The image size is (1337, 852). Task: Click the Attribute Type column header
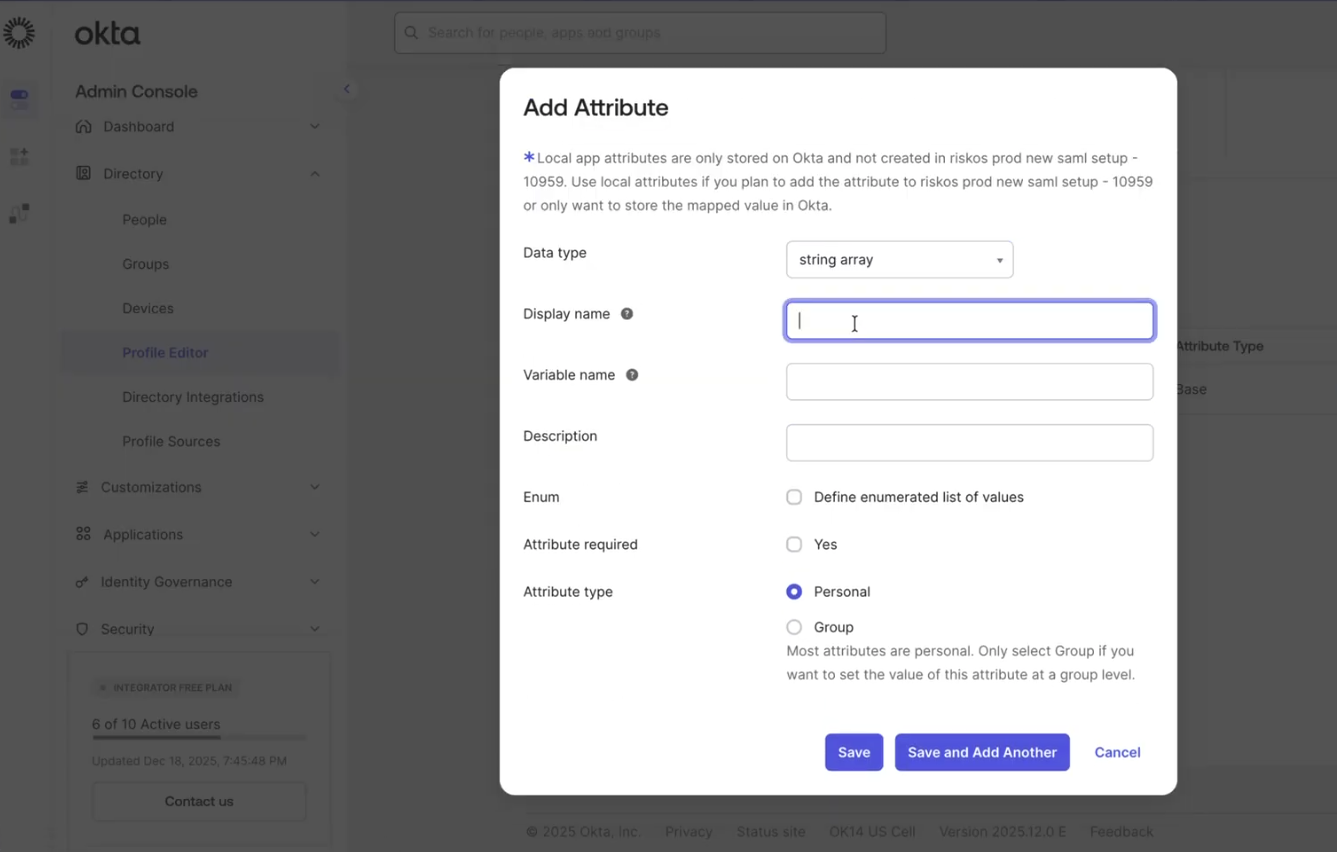(x=1220, y=346)
